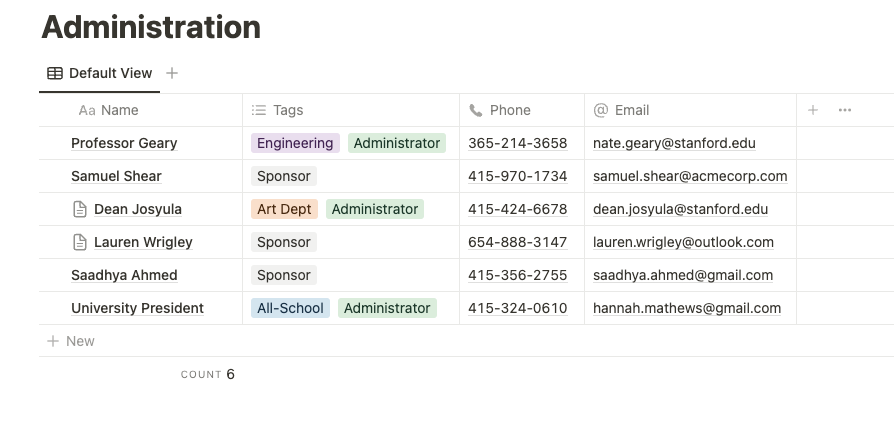Open the Name column header menu

click(x=141, y=110)
